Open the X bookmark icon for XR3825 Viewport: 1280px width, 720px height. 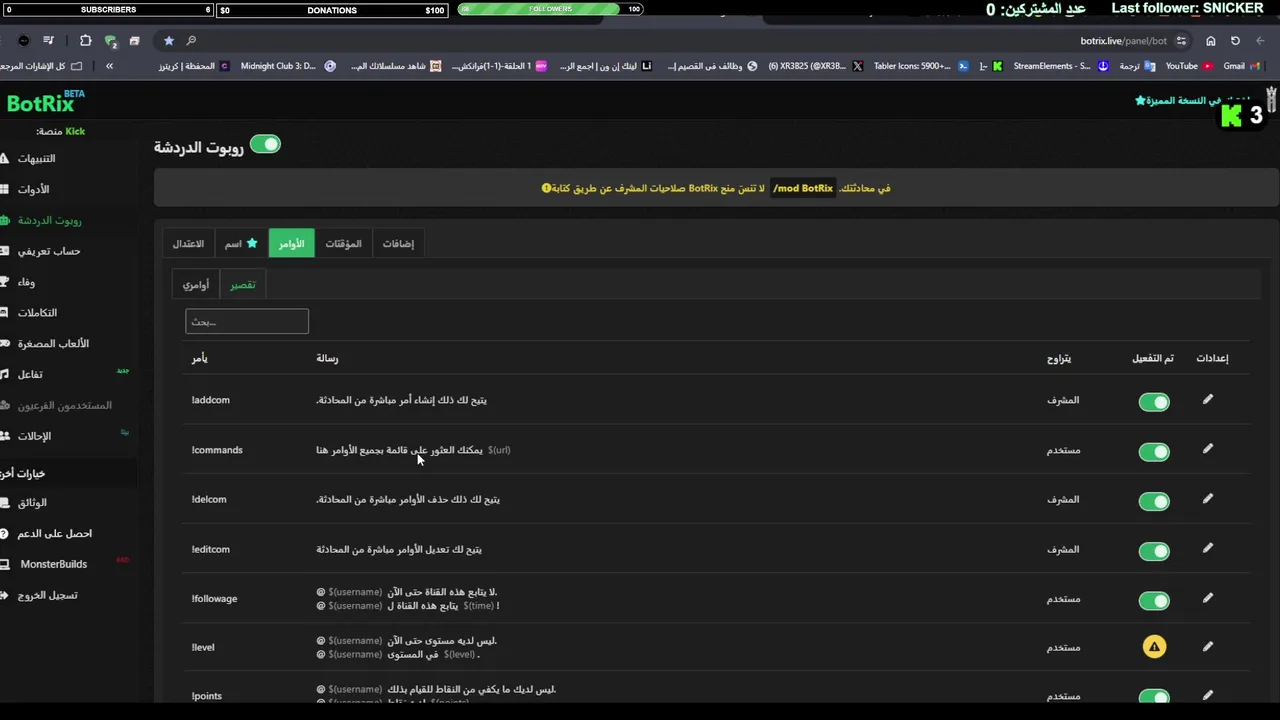pyautogui.click(x=857, y=66)
